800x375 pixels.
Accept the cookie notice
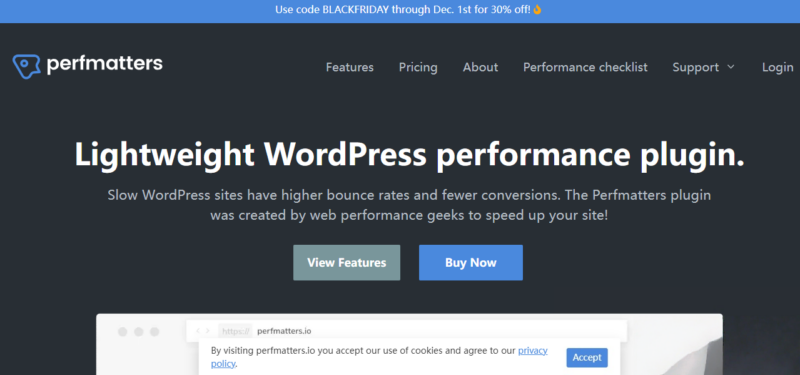coord(587,358)
